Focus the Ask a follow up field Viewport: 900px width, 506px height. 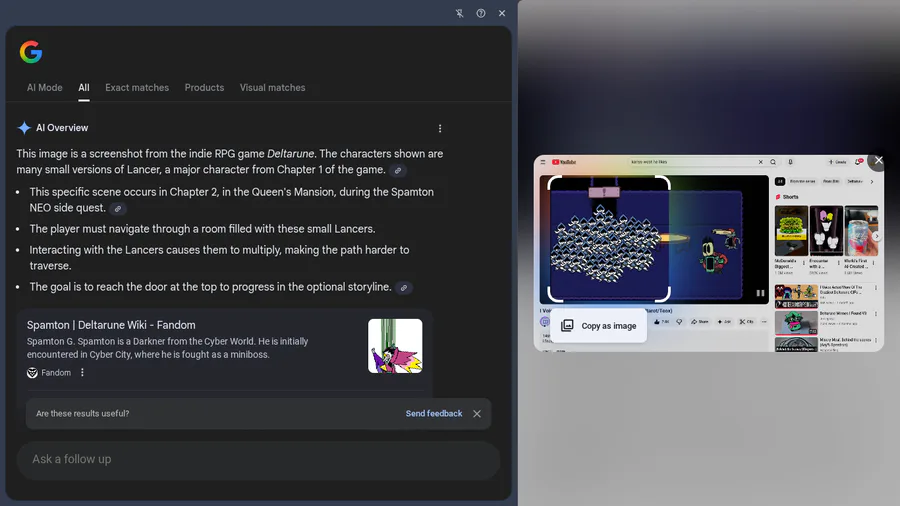[258, 460]
